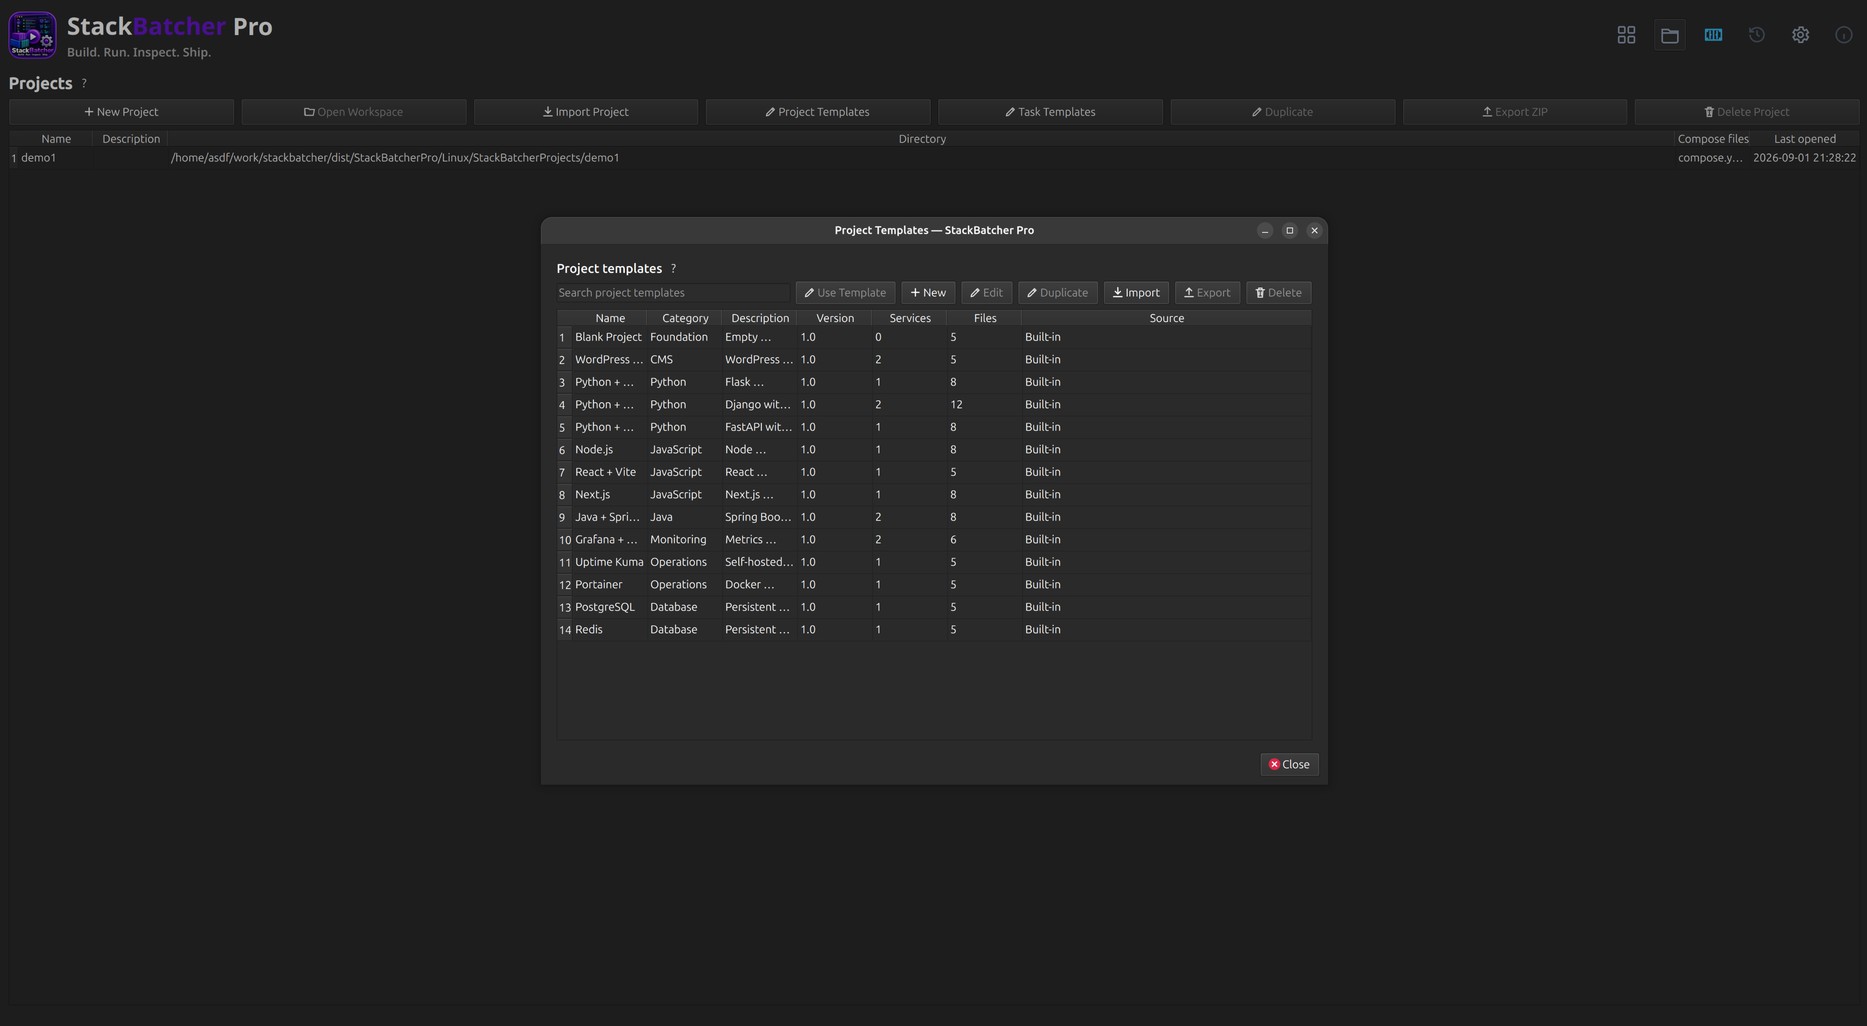Focus the Search project templates field

(x=672, y=293)
